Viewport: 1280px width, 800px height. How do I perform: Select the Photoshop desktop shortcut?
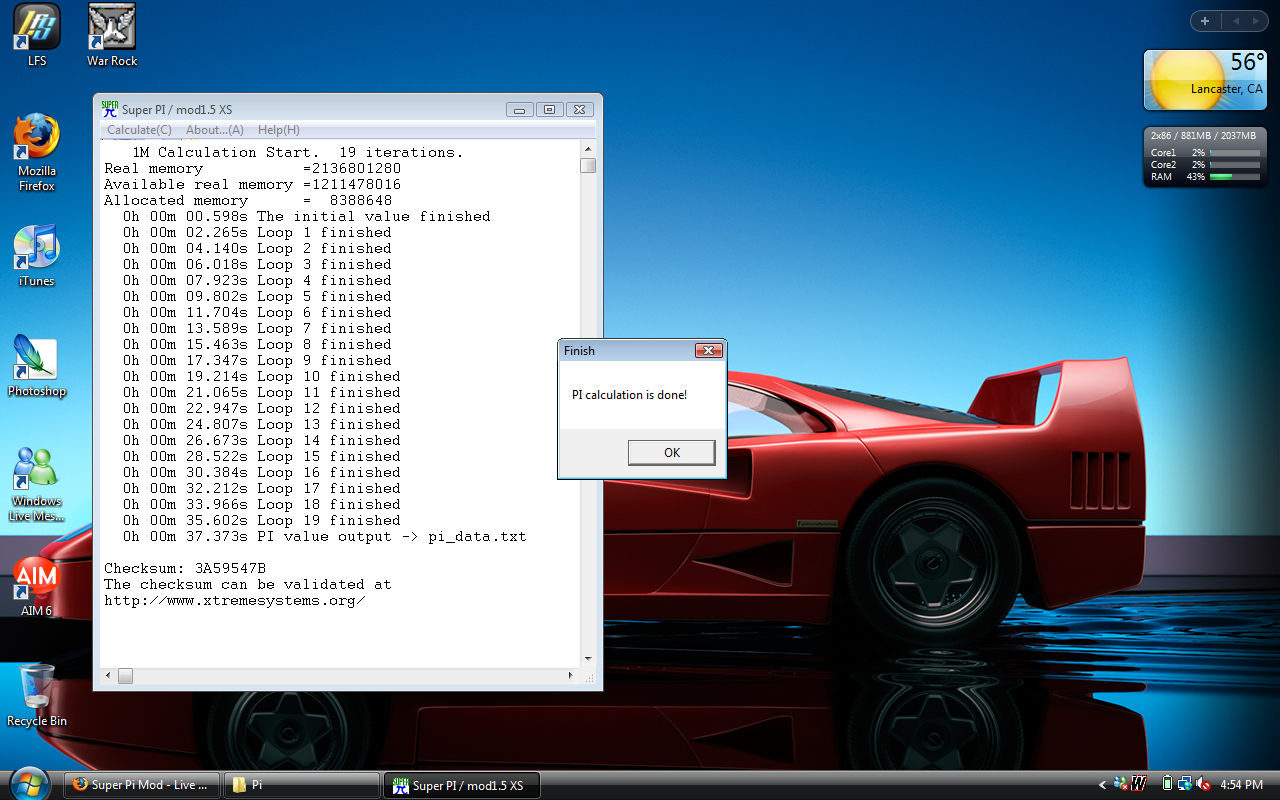click(37, 366)
